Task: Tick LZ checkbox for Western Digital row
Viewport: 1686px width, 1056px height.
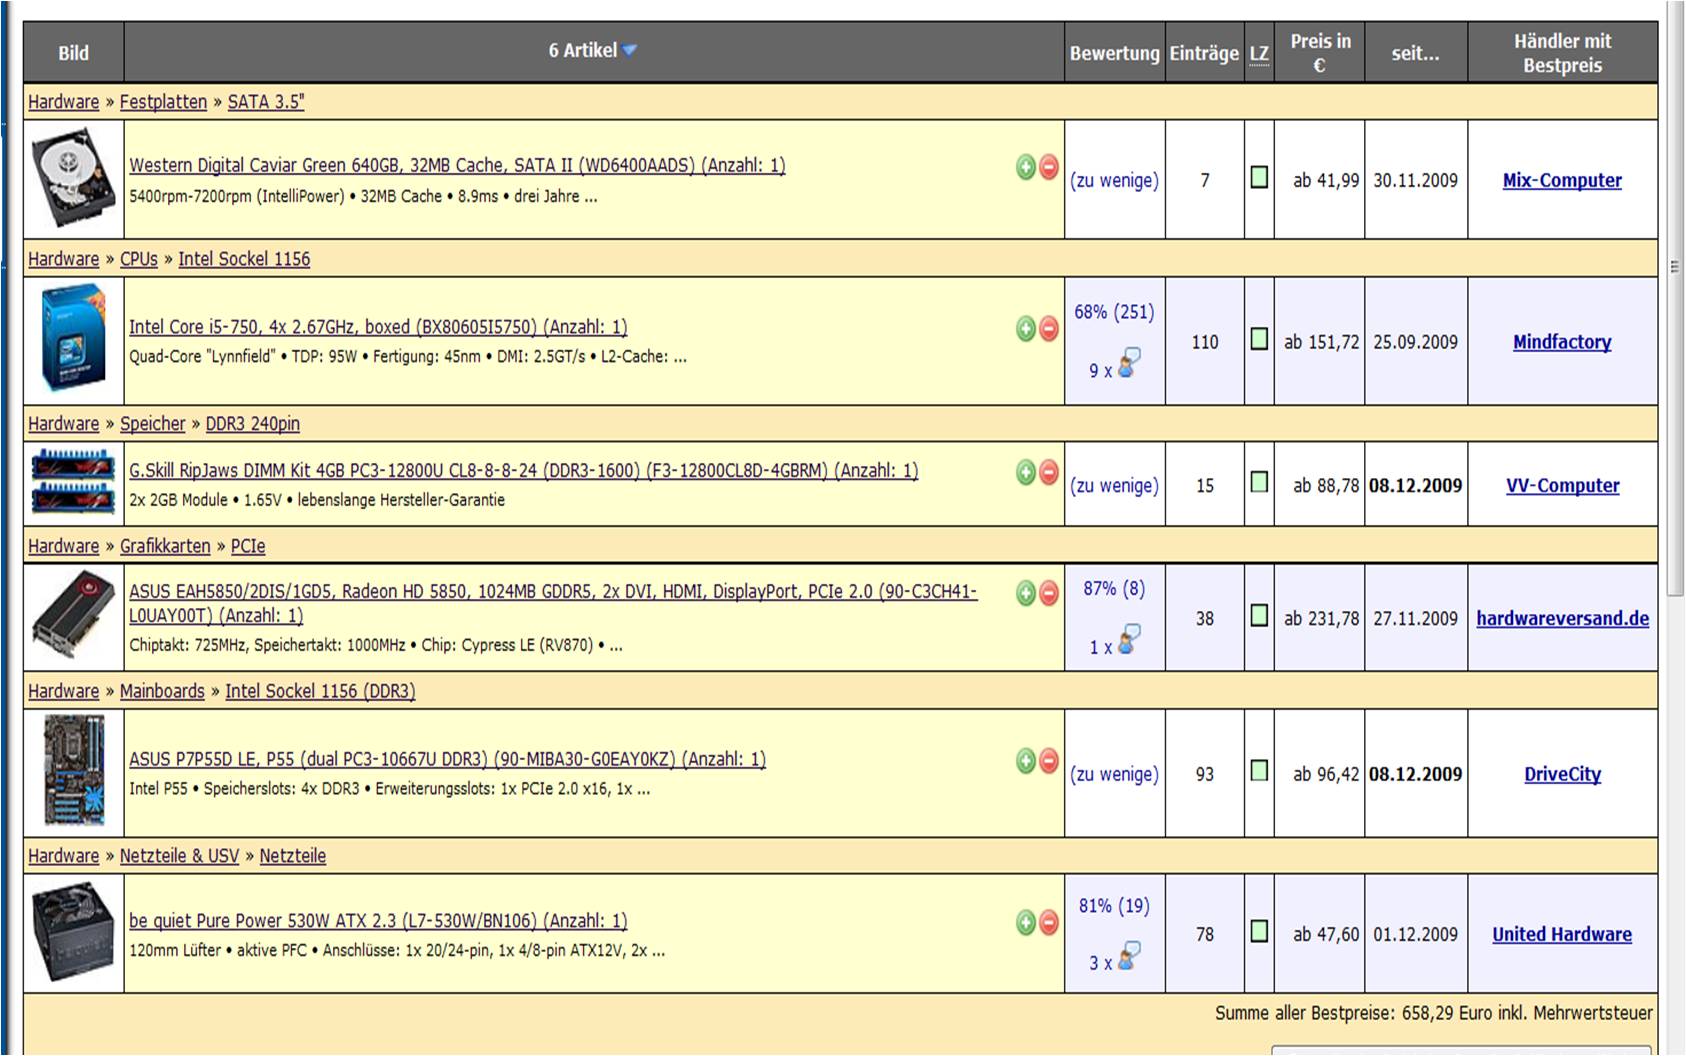Action: click(1259, 177)
